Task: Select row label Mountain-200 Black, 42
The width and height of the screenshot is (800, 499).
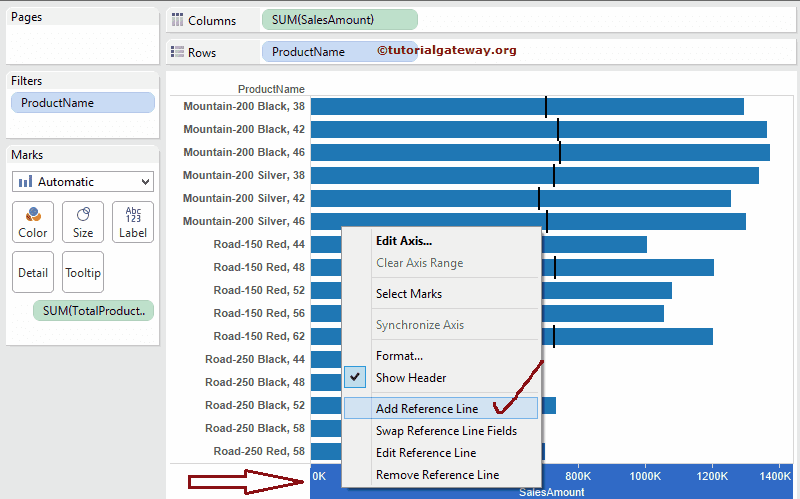Action: pyautogui.click(x=244, y=129)
